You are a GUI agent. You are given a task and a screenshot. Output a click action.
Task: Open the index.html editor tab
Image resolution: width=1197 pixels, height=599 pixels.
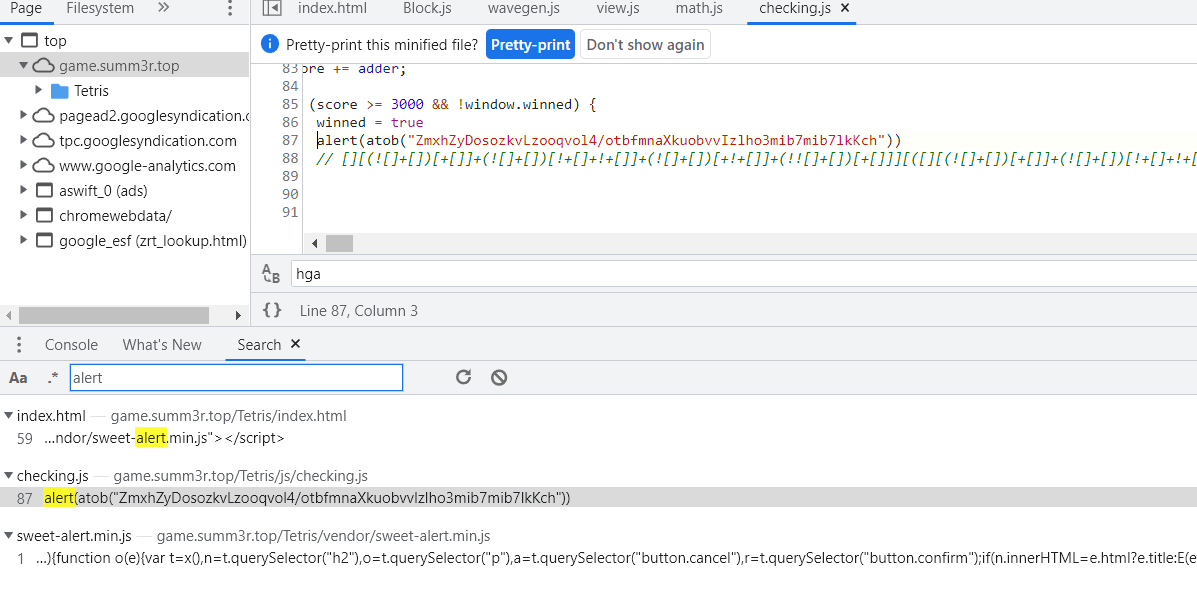[332, 8]
